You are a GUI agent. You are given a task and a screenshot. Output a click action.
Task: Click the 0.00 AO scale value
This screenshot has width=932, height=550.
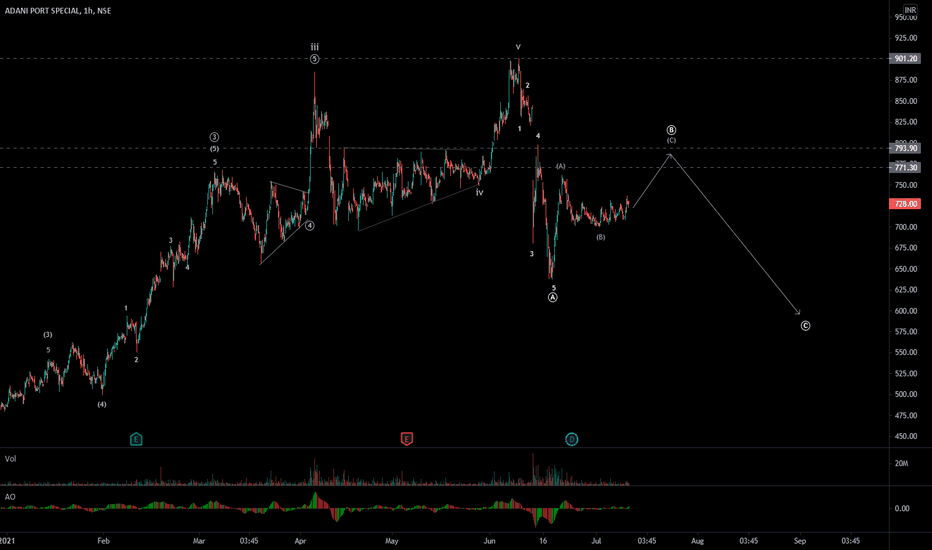pyautogui.click(x=902, y=508)
